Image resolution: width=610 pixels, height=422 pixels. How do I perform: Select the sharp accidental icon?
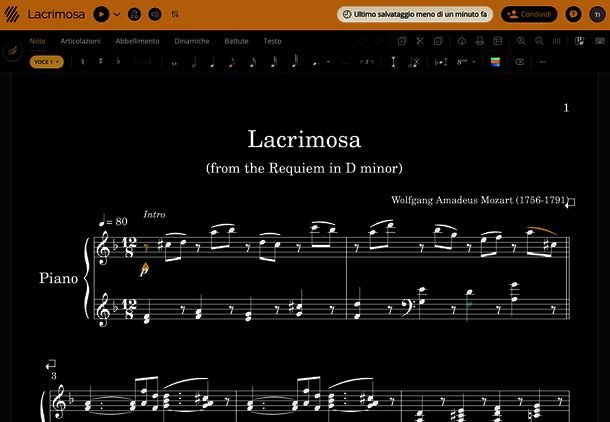100,61
